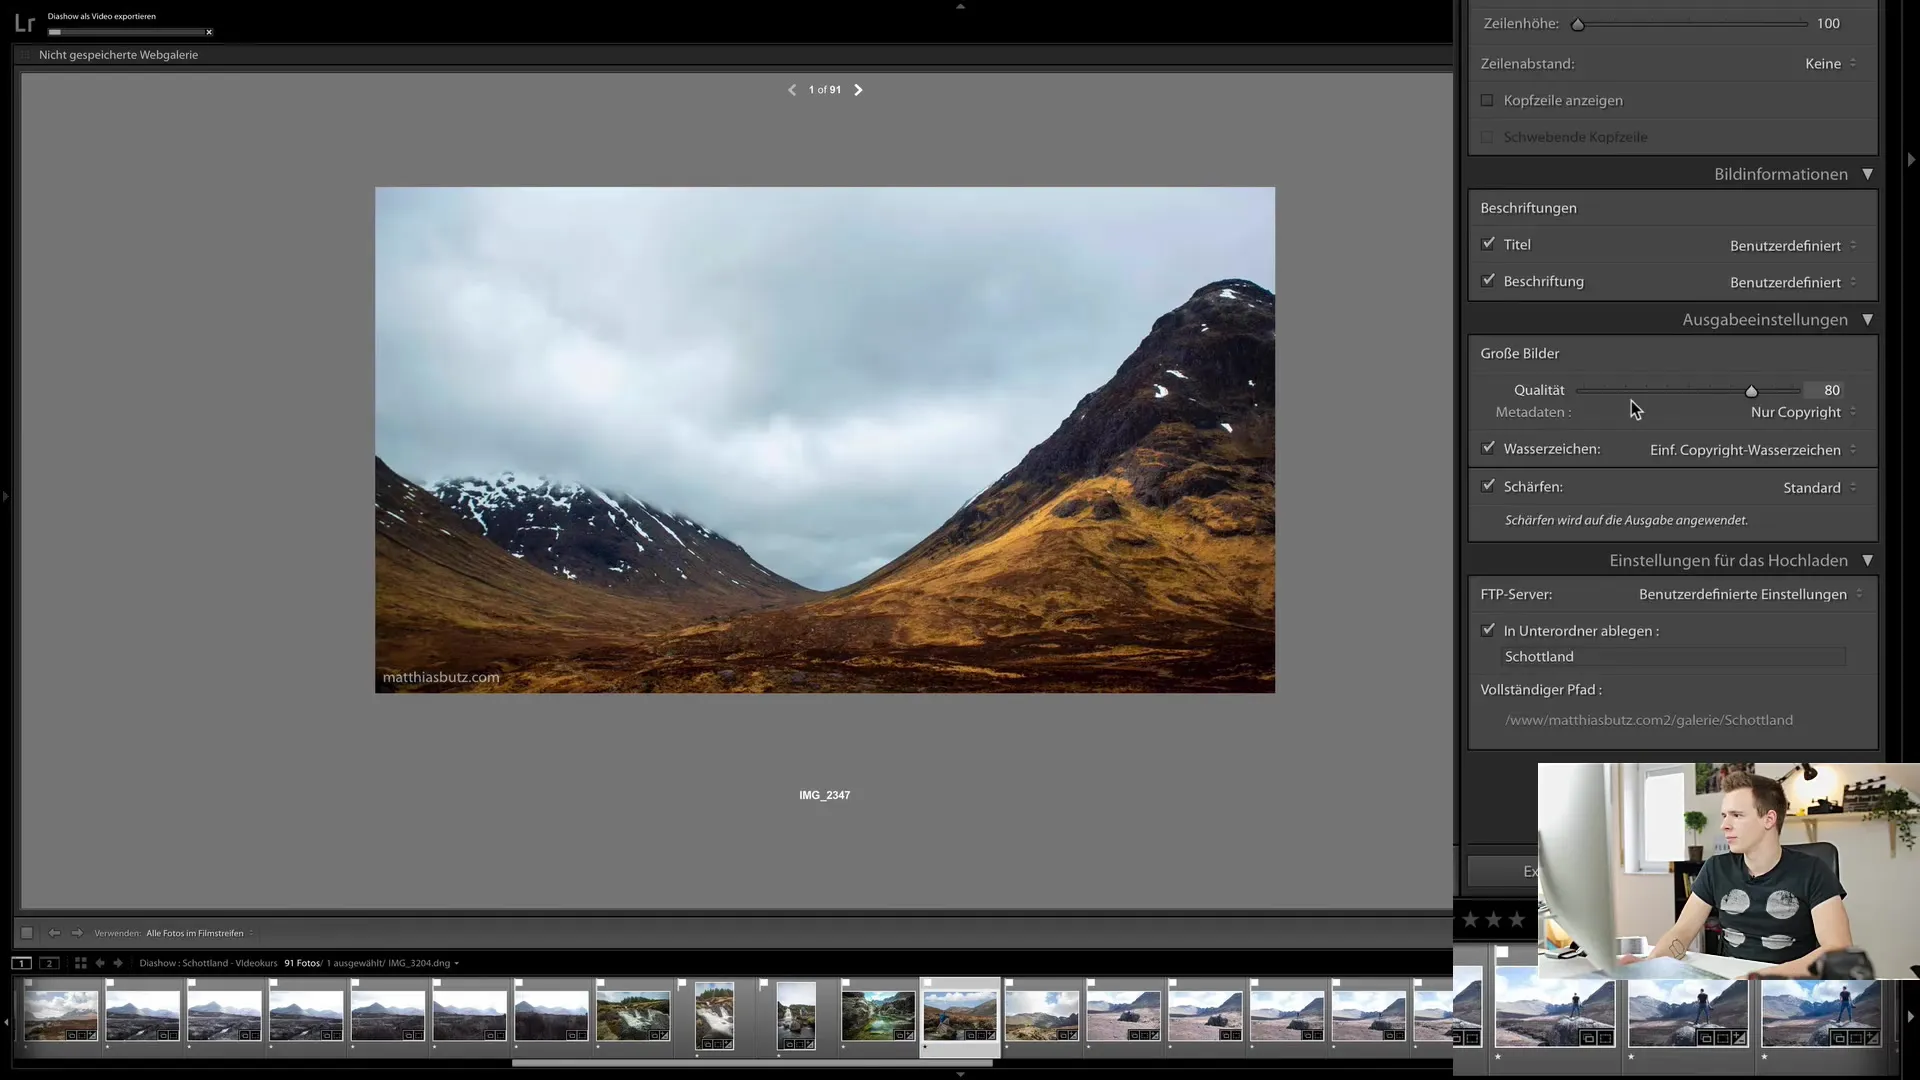Screen dimensions: 1920x1080
Task: Click the grid view icon in filmstrip
Action: click(79, 963)
